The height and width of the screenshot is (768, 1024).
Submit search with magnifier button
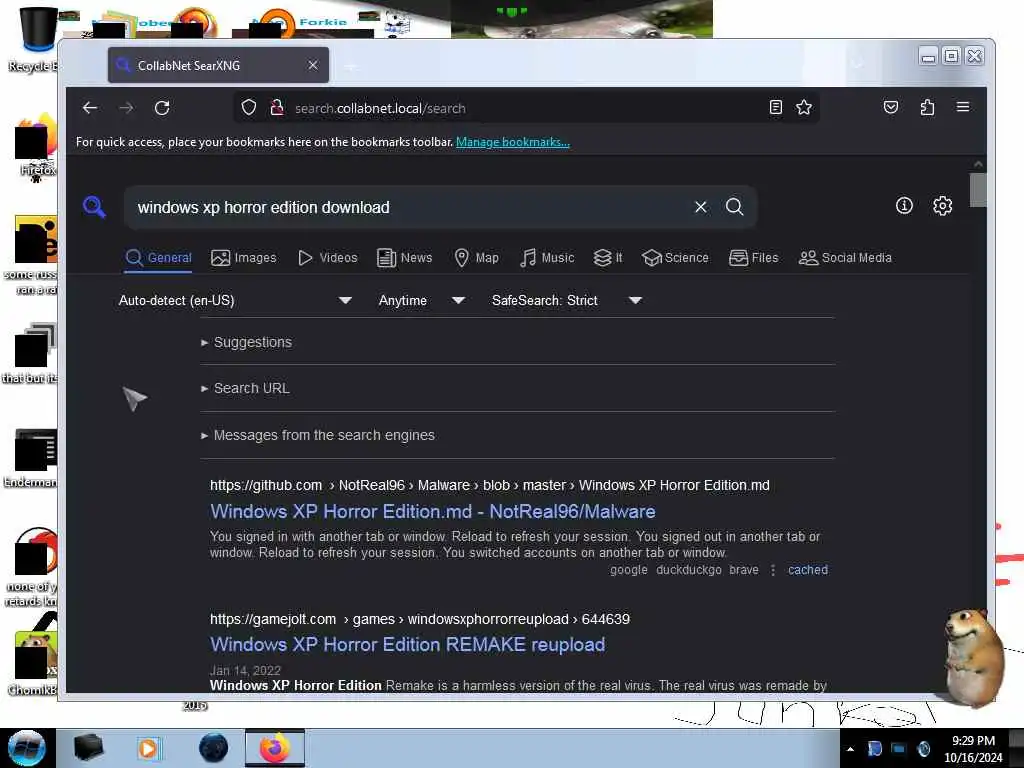tap(735, 207)
